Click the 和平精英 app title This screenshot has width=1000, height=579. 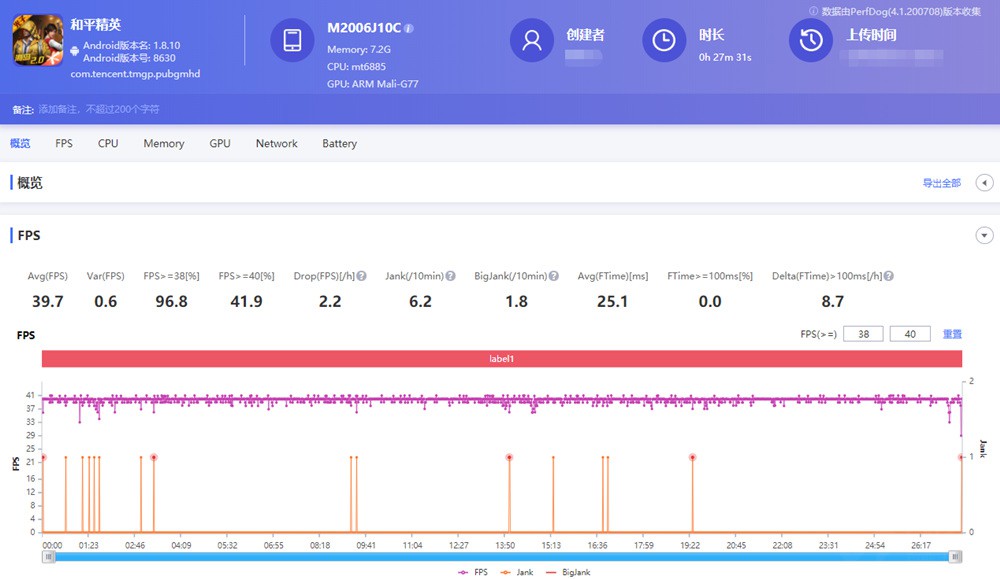[96, 25]
